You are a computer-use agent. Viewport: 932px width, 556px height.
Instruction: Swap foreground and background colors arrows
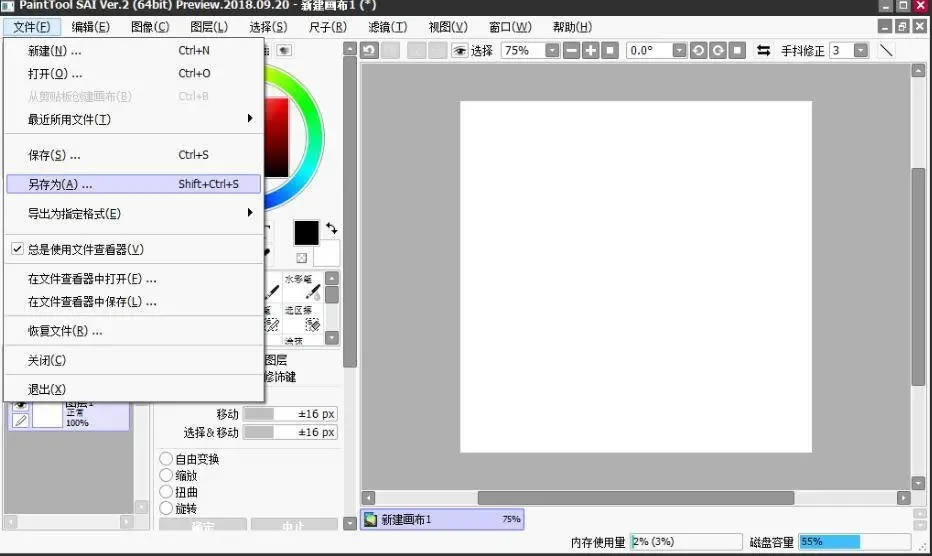[x=332, y=228]
